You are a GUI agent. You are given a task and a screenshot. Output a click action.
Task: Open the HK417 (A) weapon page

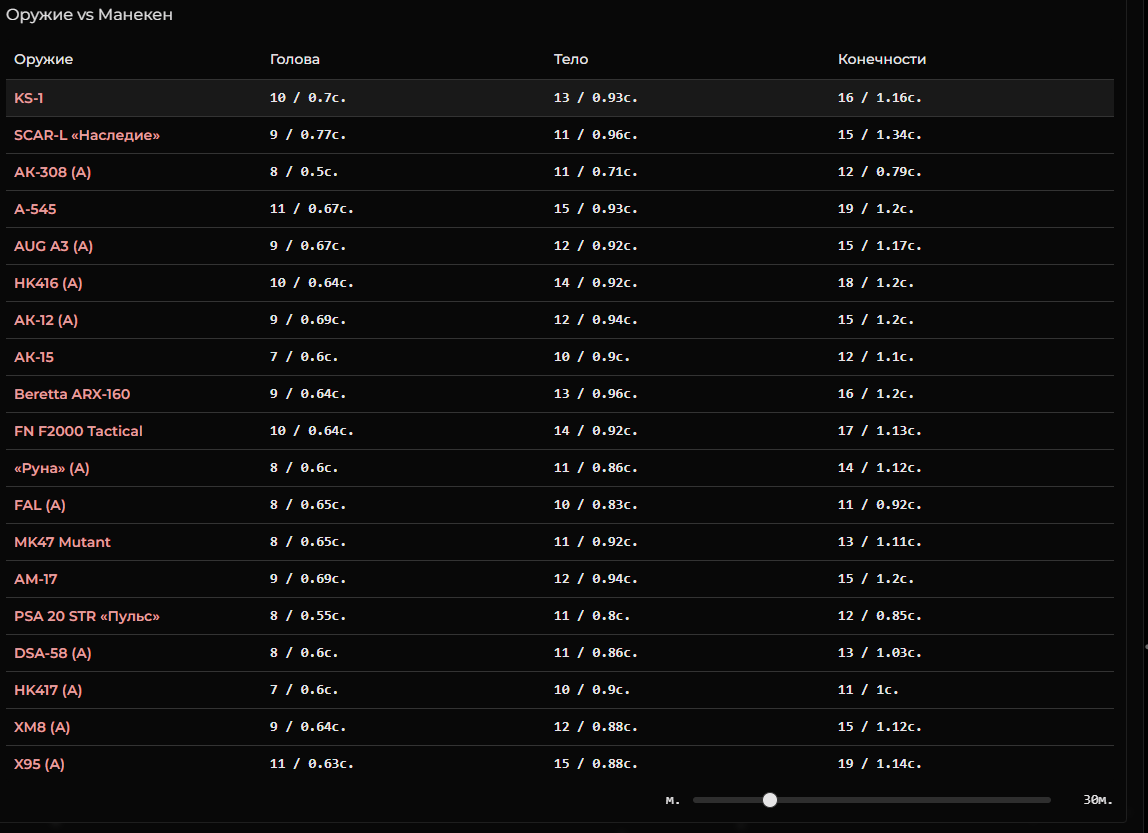pos(48,690)
